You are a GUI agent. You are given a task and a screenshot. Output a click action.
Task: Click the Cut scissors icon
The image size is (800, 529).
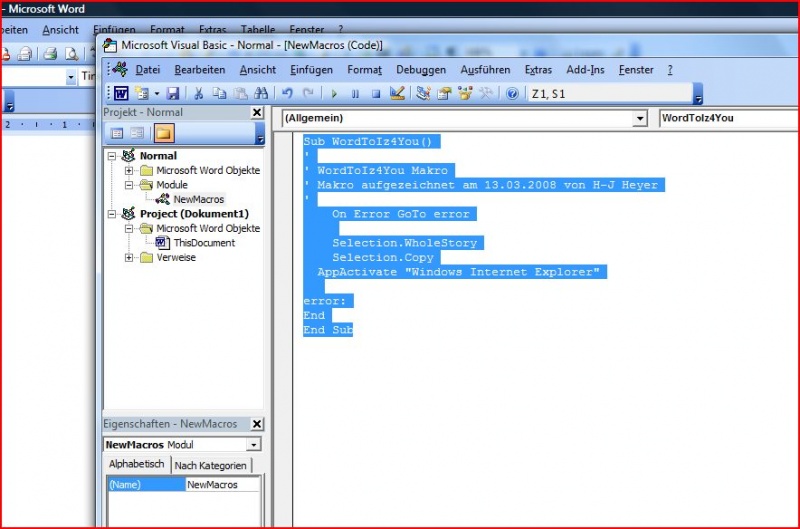(198, 93)
